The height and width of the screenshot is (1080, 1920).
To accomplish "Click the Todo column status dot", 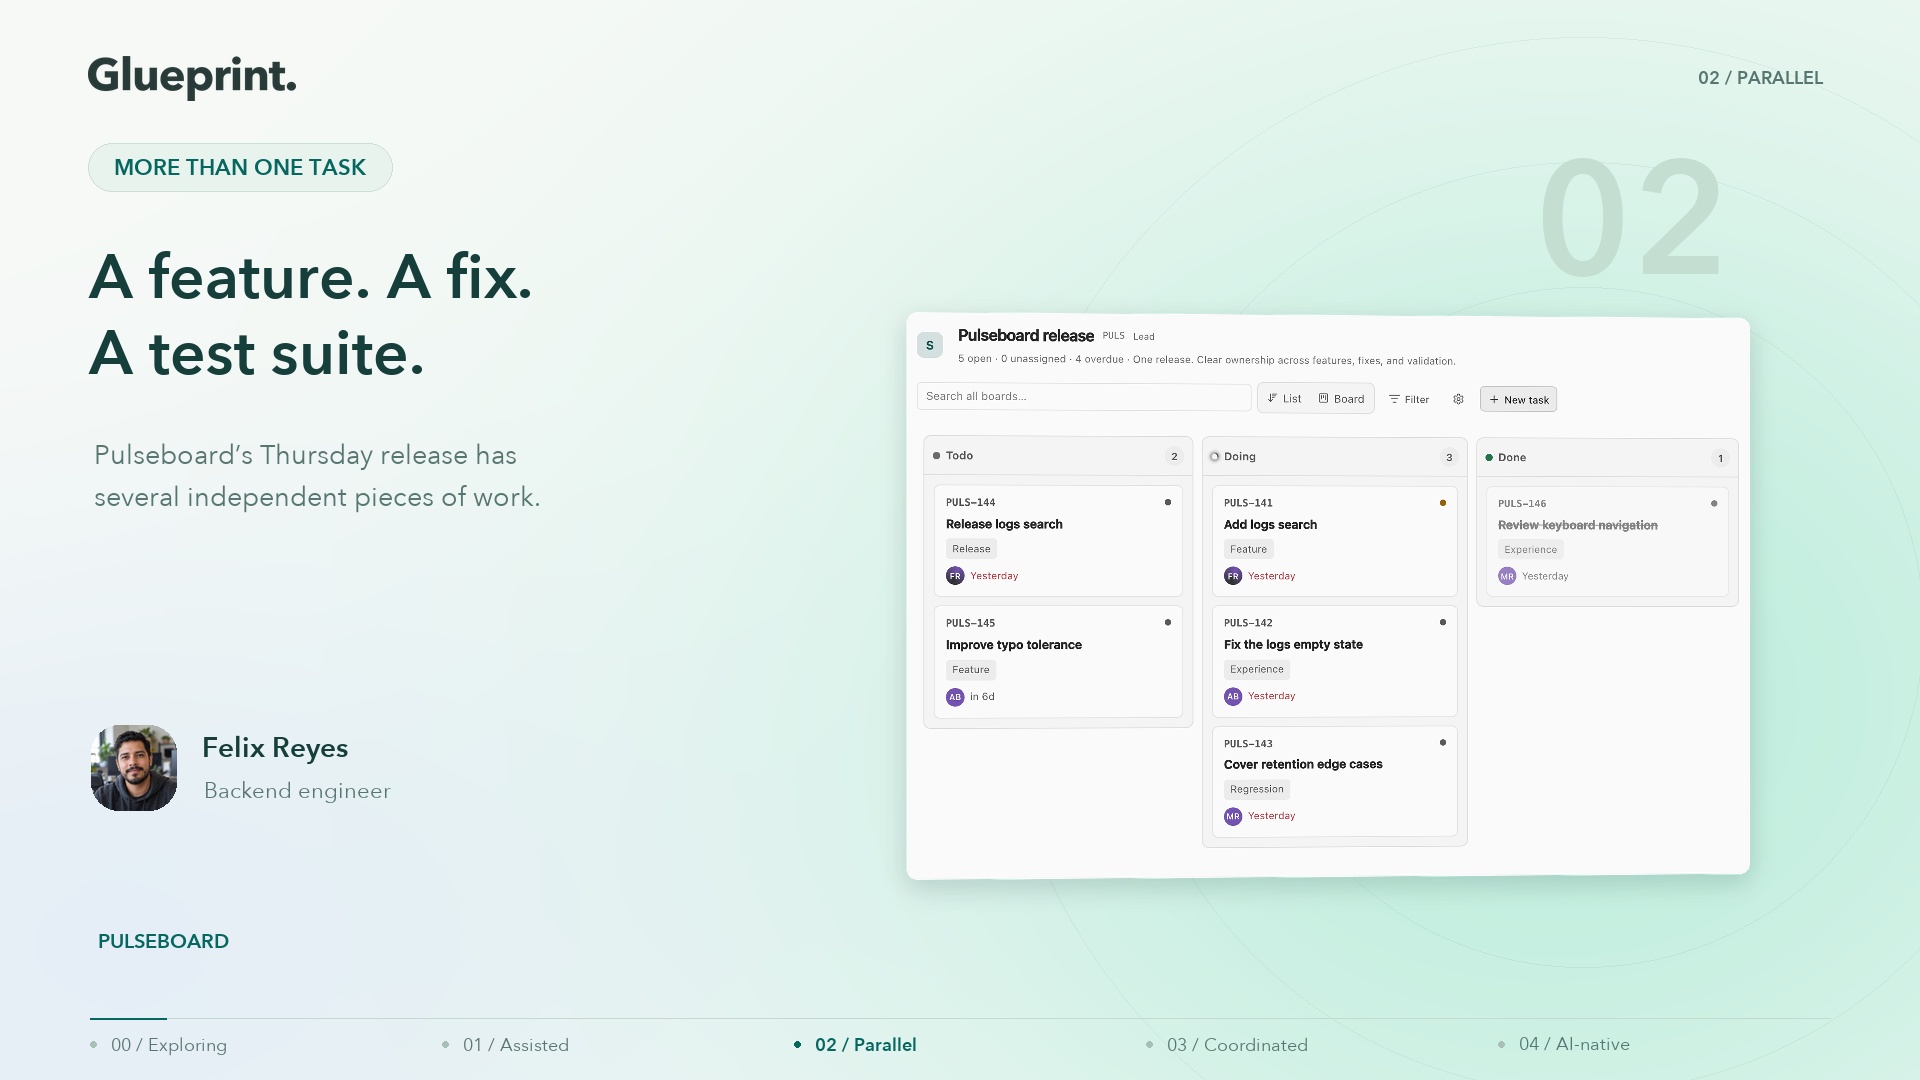I will point(937,456).
